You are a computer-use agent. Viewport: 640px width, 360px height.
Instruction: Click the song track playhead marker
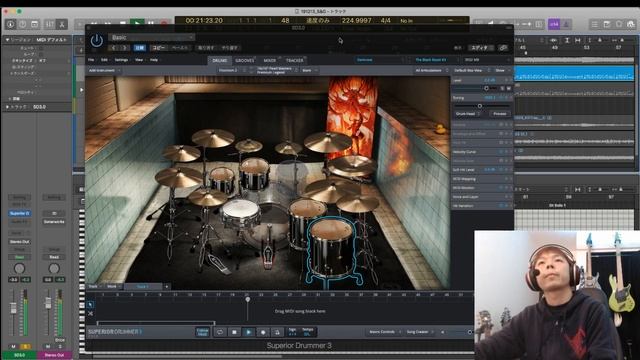pos(248,300)
